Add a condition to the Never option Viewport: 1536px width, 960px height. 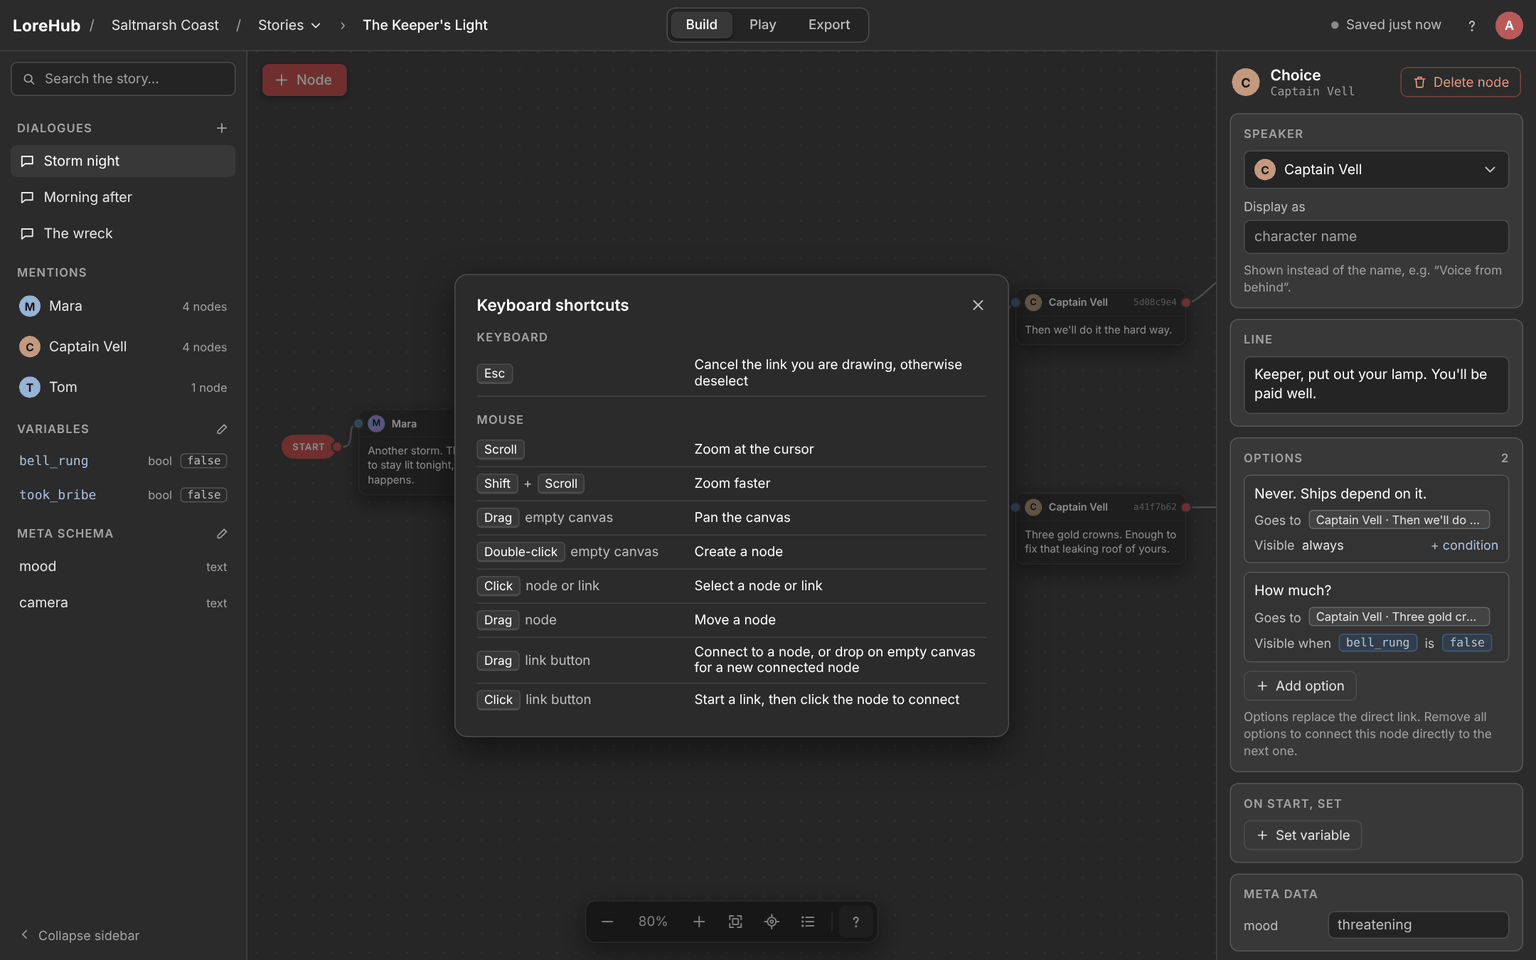pos(1464,546)
